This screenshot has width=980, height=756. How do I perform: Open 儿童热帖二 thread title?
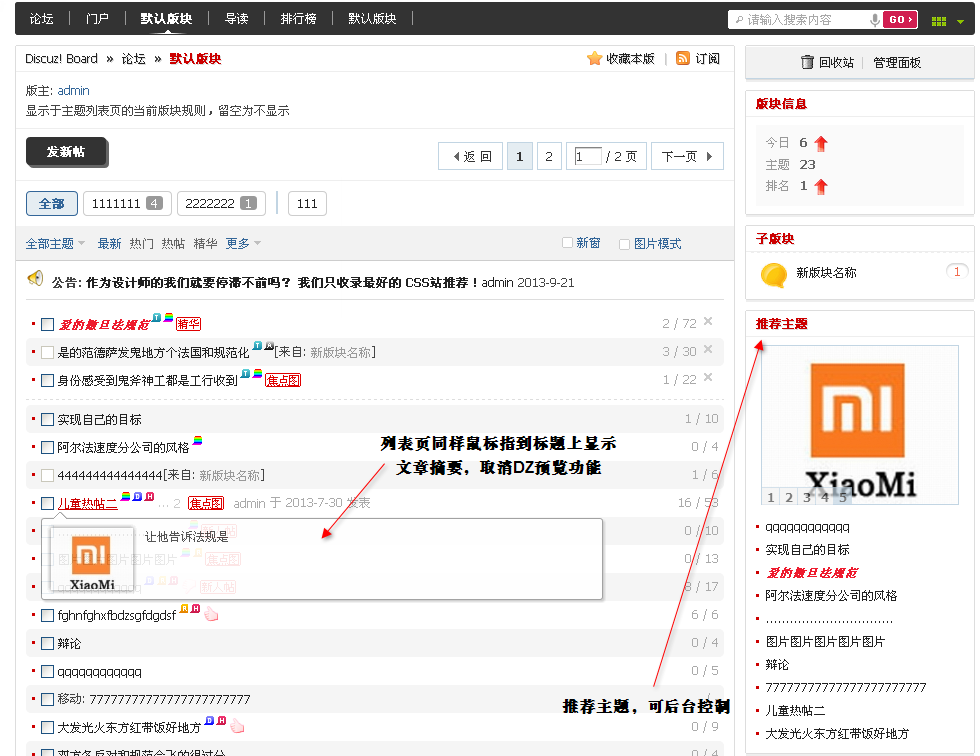[x=88, y=504]
